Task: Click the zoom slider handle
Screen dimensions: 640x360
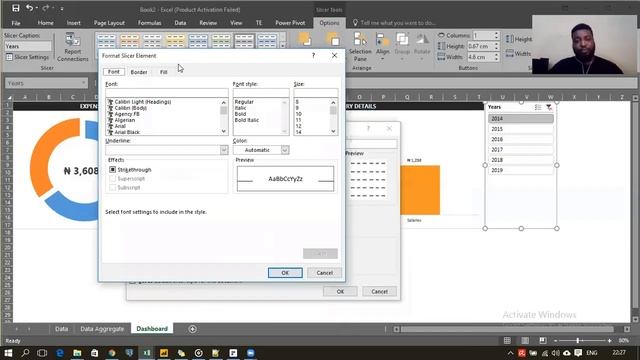Action: pyautogui.click(x=578, y=340)
